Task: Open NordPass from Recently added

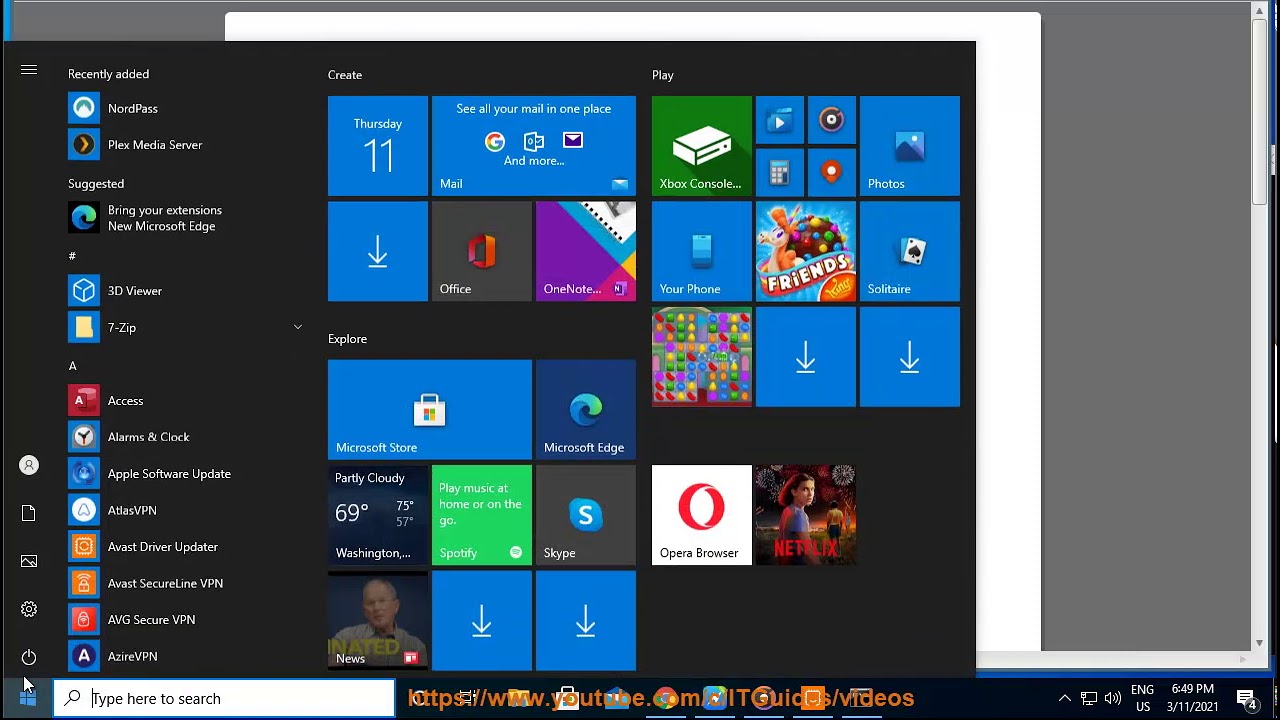Action: tap(185, 108)
